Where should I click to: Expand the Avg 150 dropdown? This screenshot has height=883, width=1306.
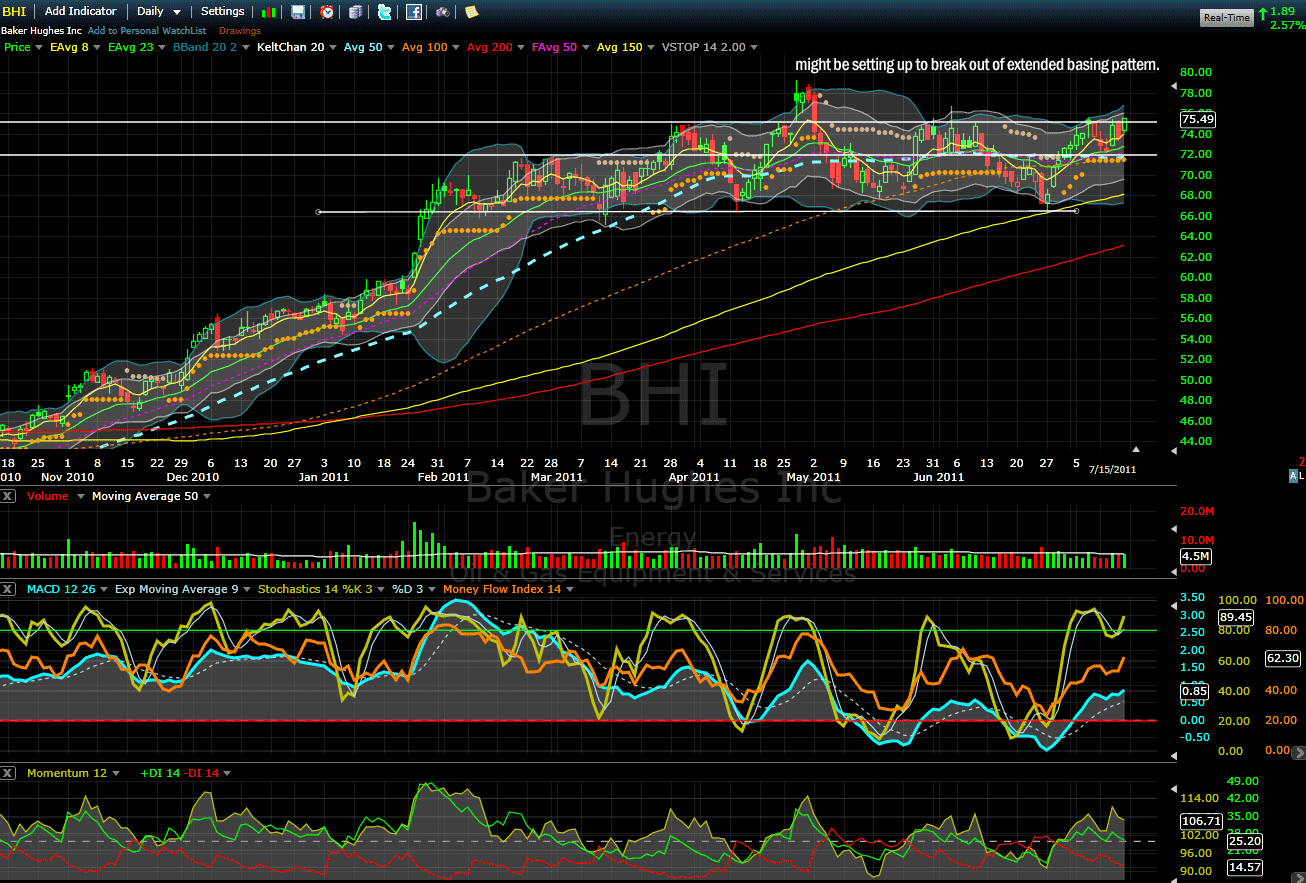650,47
